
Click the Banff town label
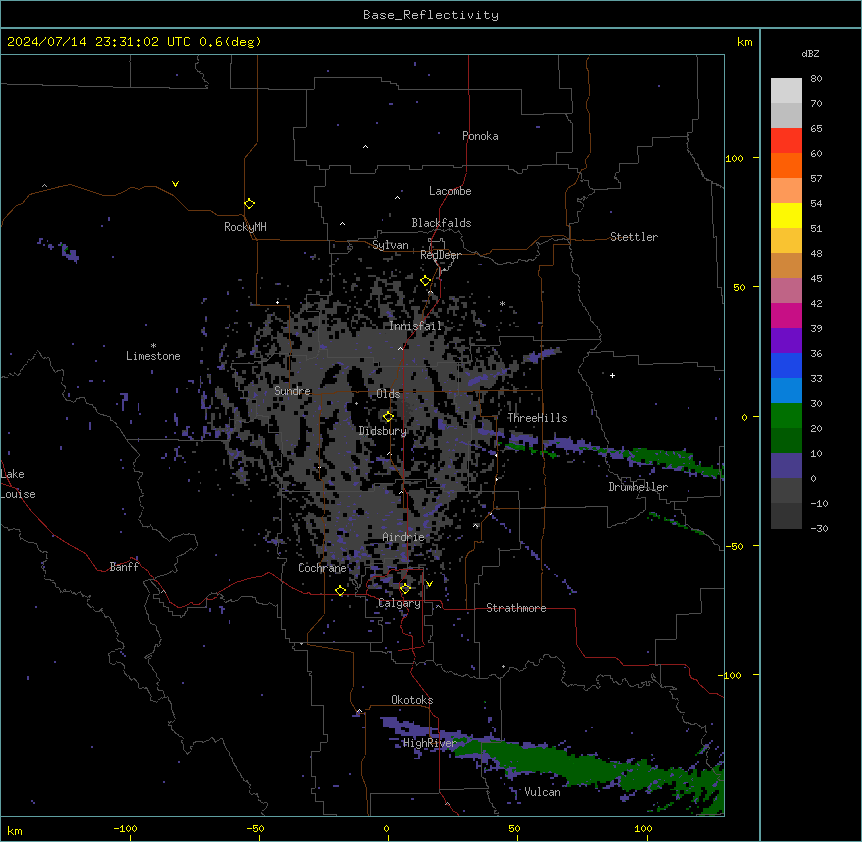click(x=124, y=567)
